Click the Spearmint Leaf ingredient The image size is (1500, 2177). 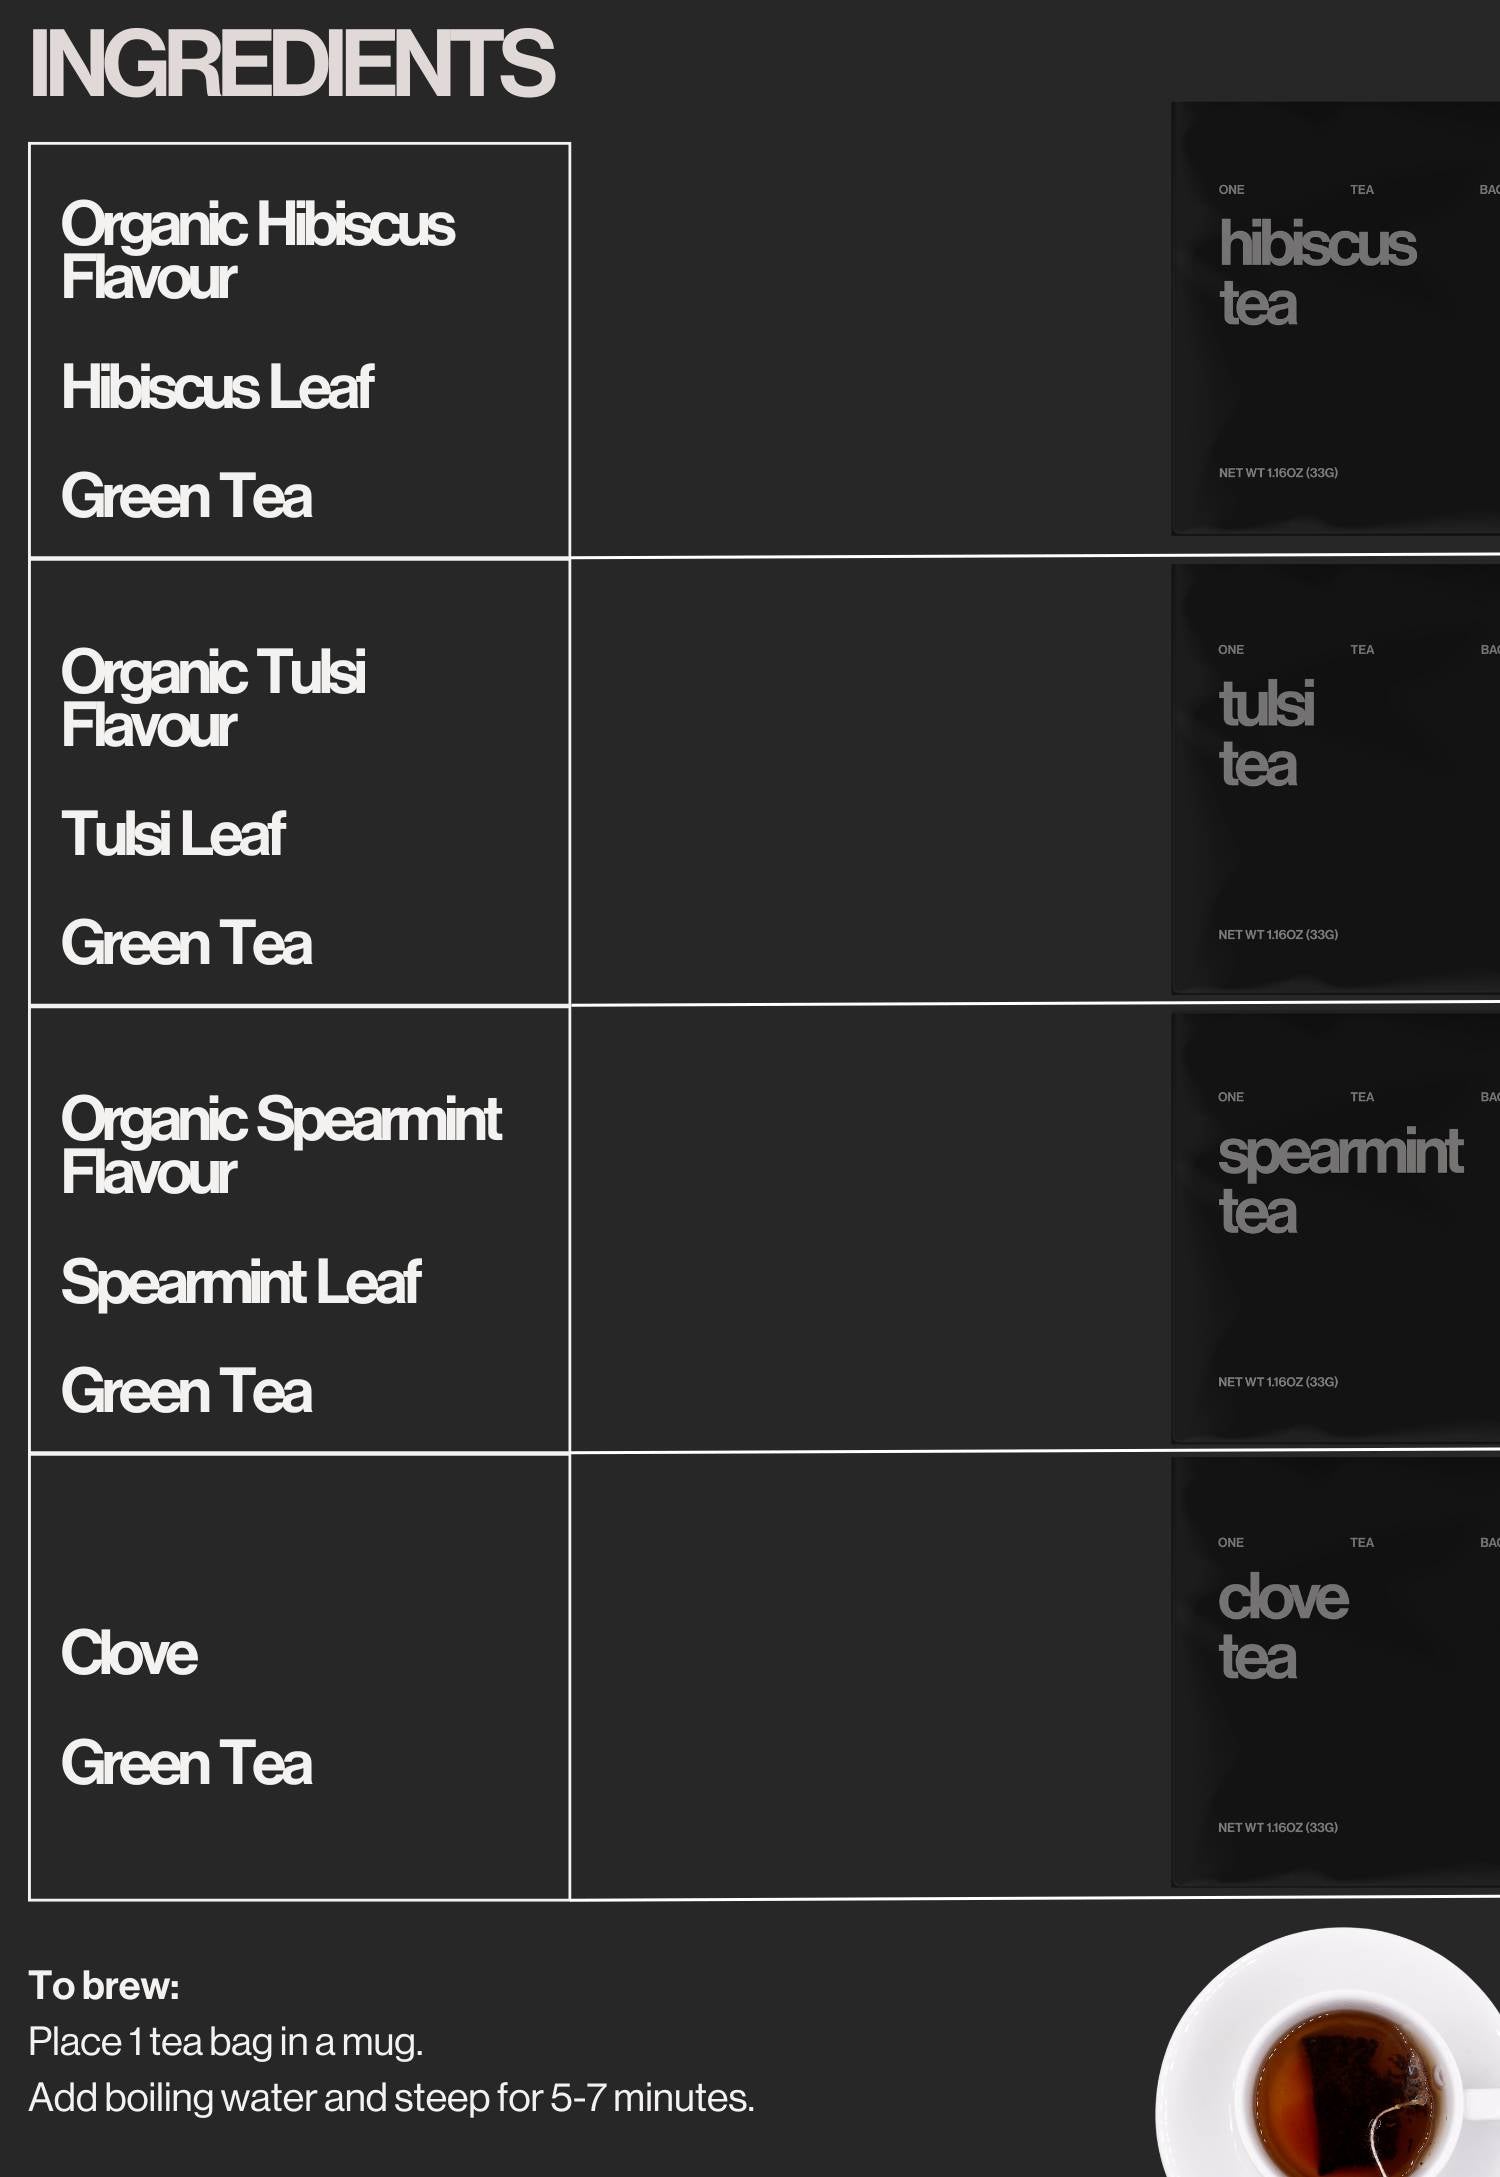[240, 1282]
